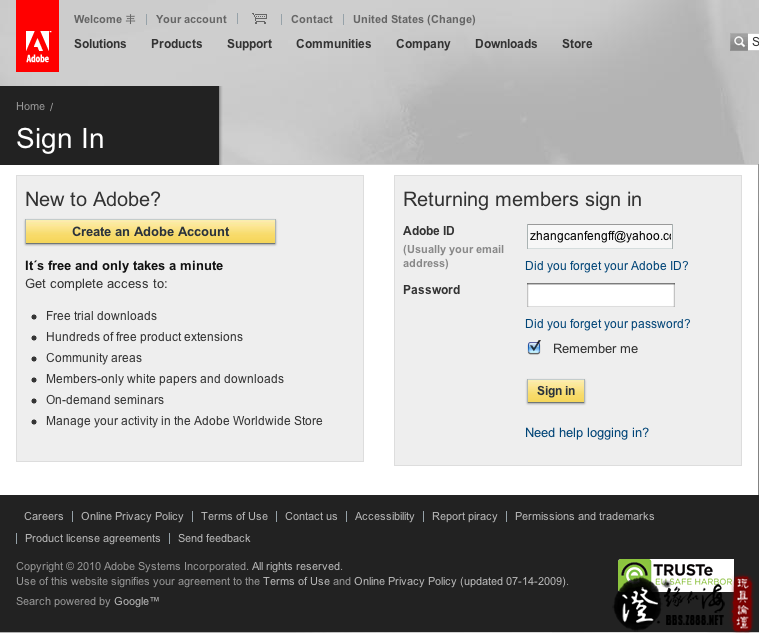Open the Solutions menu
759x633 pixels.
point(100,44)
